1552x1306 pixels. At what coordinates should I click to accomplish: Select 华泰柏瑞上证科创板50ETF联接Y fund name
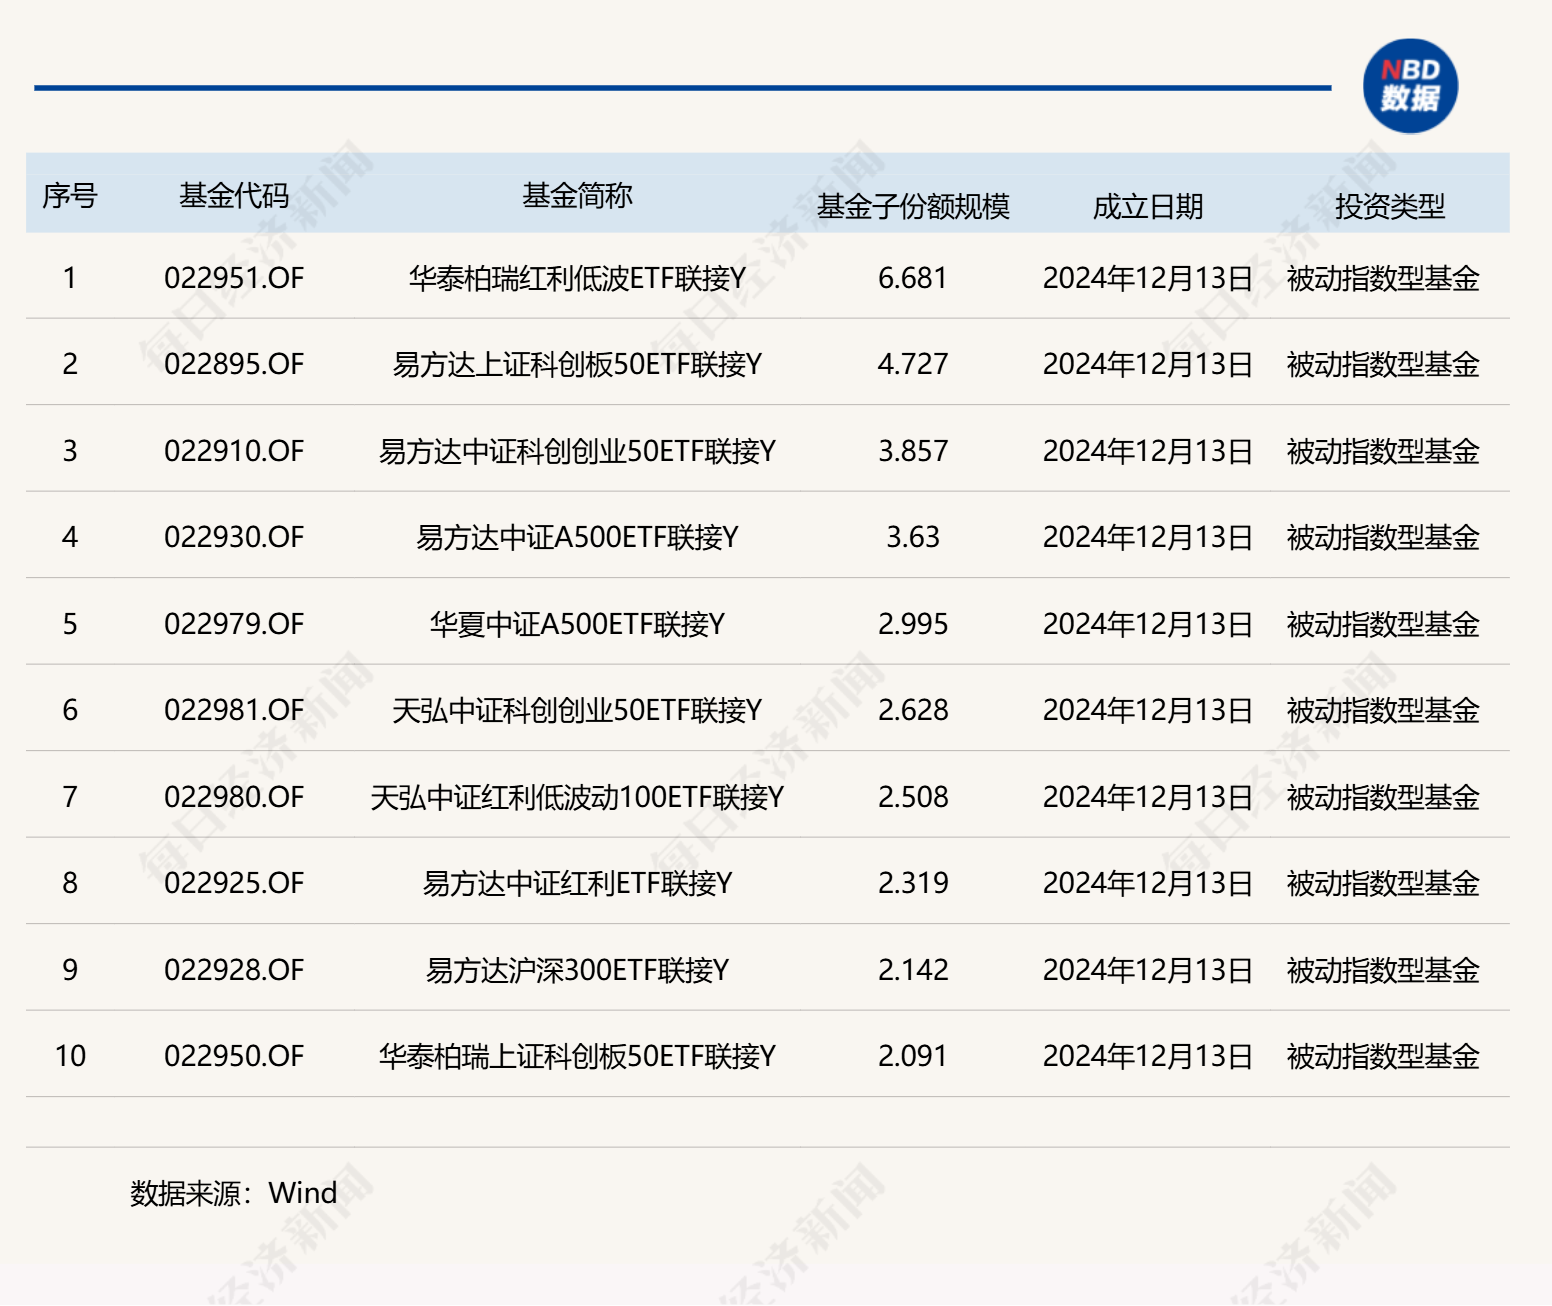pyautogui.click(x=577, y=1056)
